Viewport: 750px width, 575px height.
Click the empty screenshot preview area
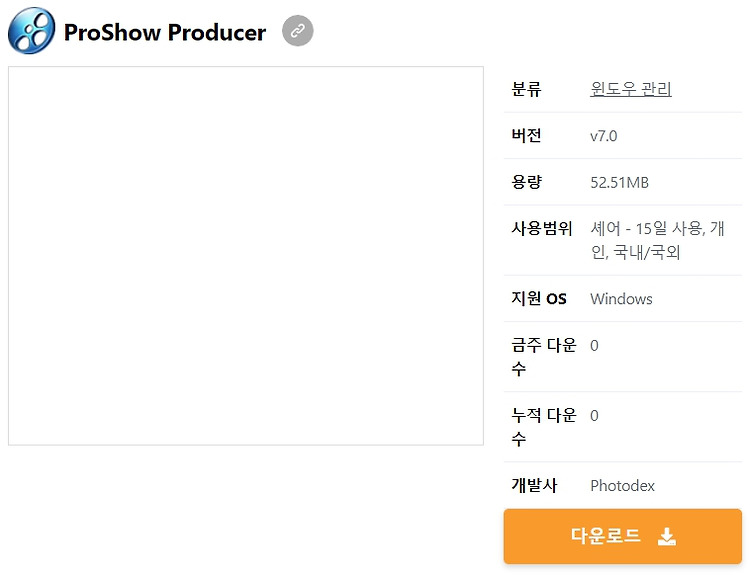[246, 256]
